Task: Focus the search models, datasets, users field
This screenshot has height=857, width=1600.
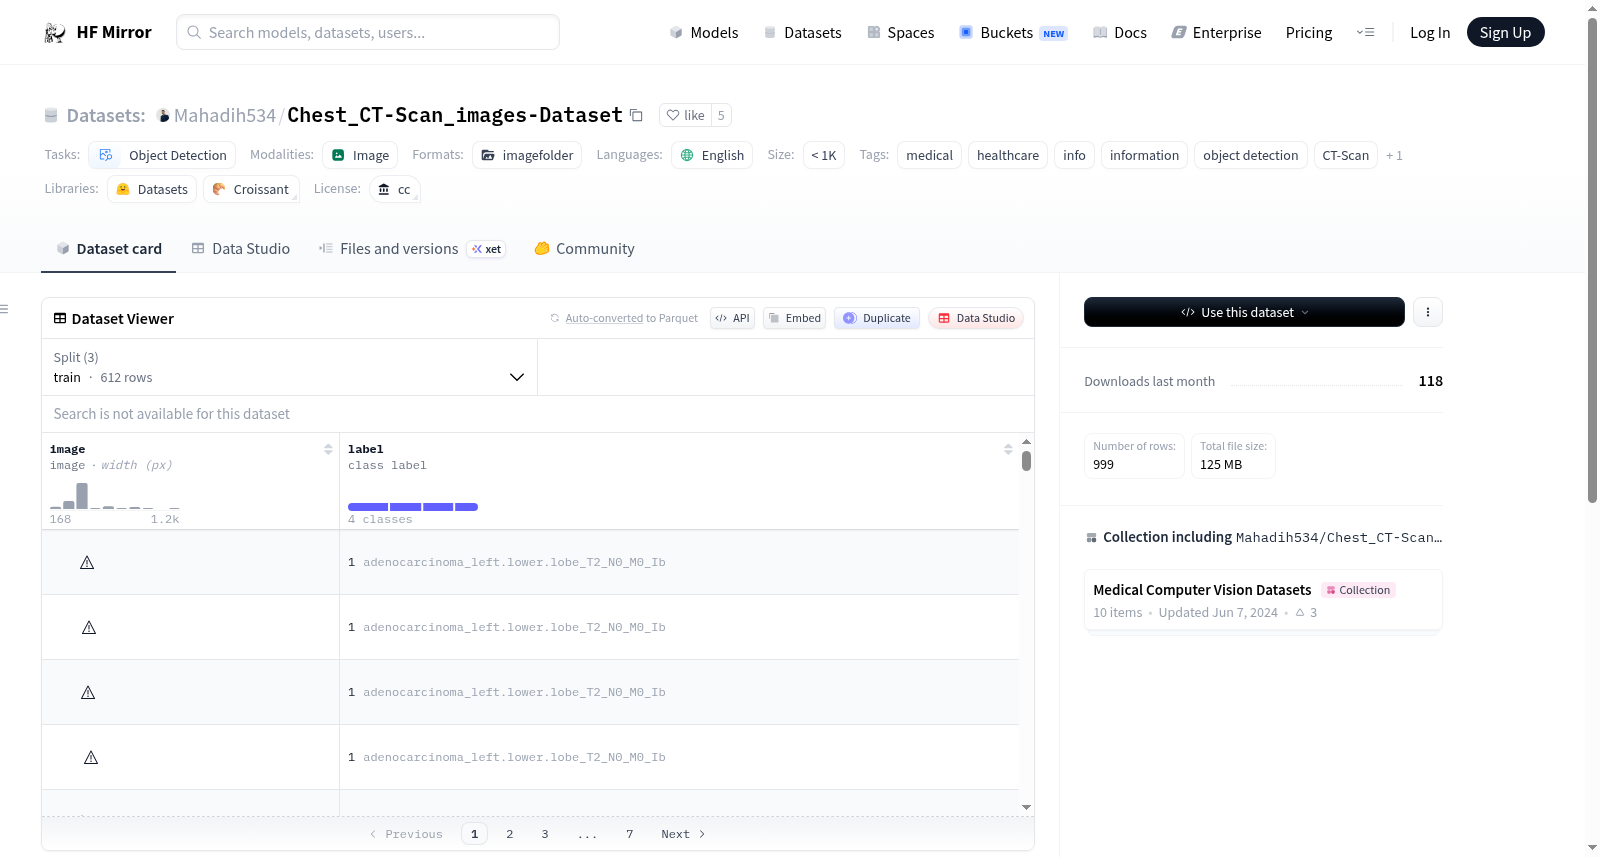Action: tap(368, 32)
